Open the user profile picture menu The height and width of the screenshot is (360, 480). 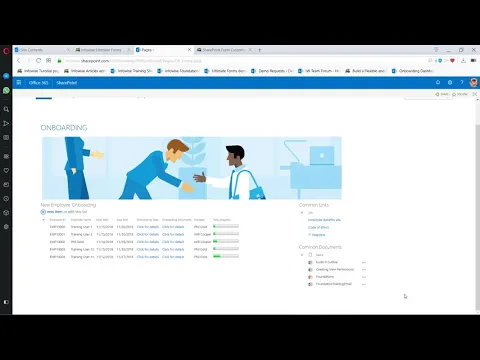pyautogui.click(x=473, y=82)
